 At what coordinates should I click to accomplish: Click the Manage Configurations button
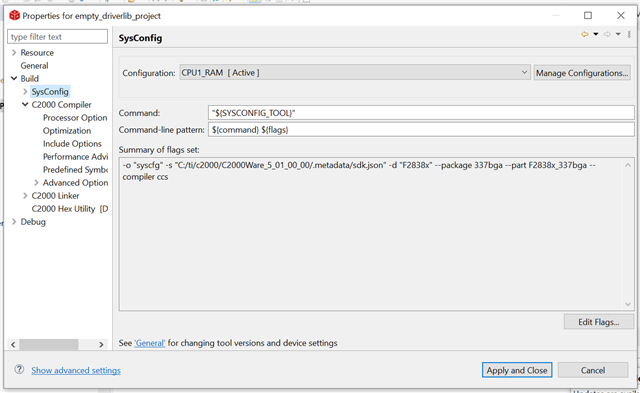pyautogui.click(x=582, y=73)
